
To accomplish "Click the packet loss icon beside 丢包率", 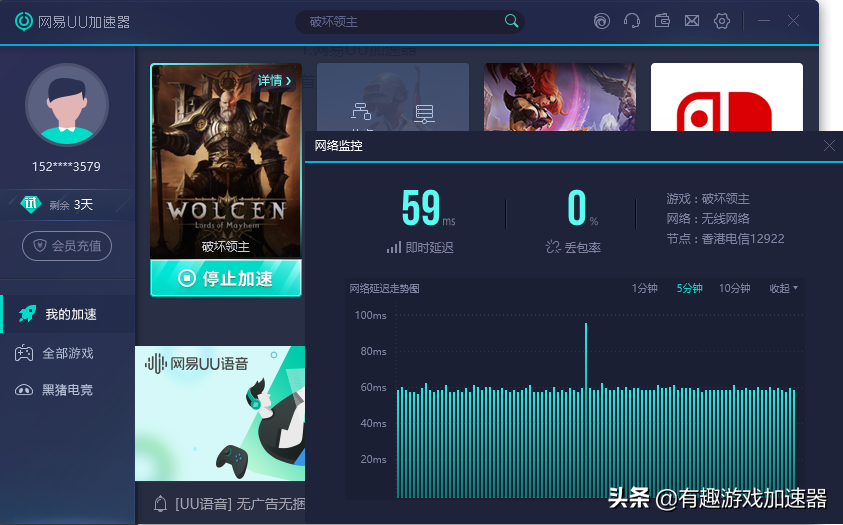I will point(553,247).
